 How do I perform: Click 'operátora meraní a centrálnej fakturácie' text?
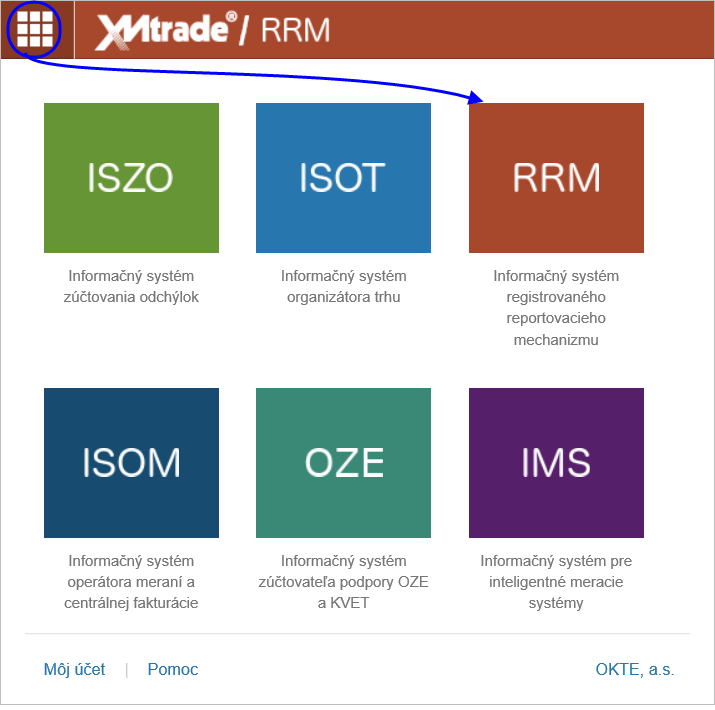pyautogui.click(x=131, y=592)
